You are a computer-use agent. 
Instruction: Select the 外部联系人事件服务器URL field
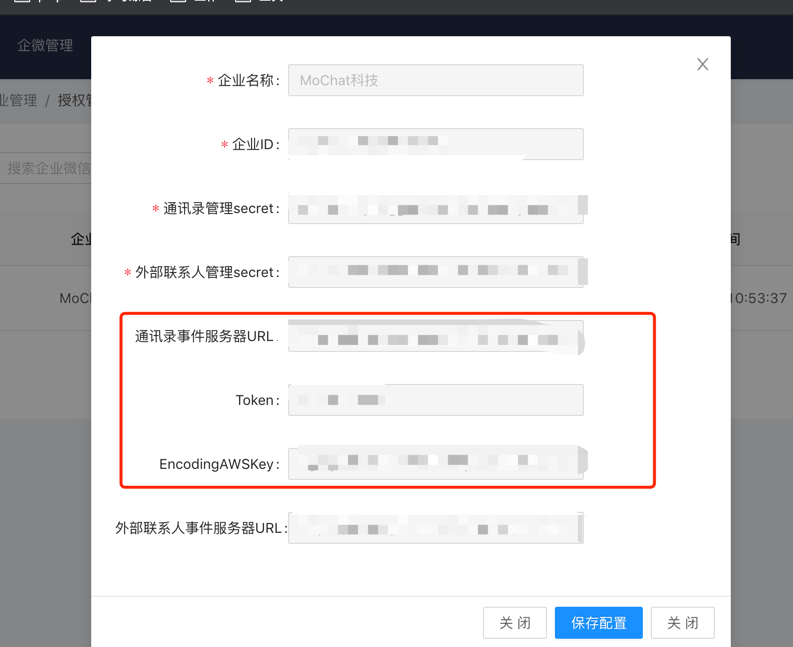pos(435,527)
